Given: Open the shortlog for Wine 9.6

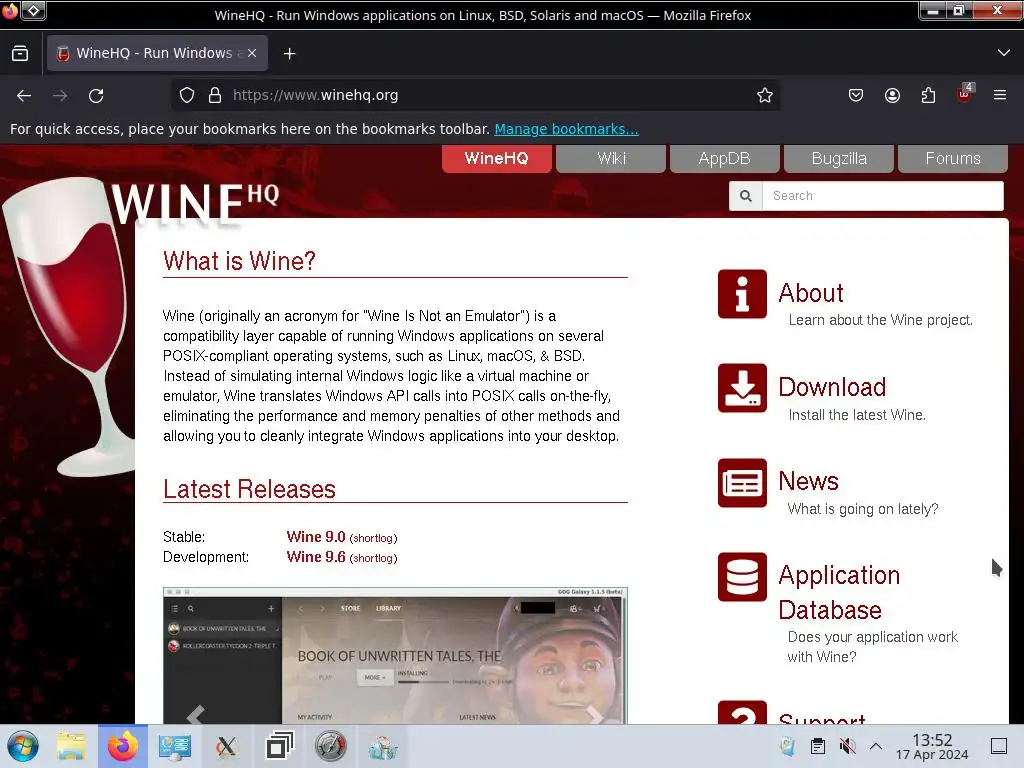Looking at the screenshot, I should pyautogui.click(x=374, y=558).
